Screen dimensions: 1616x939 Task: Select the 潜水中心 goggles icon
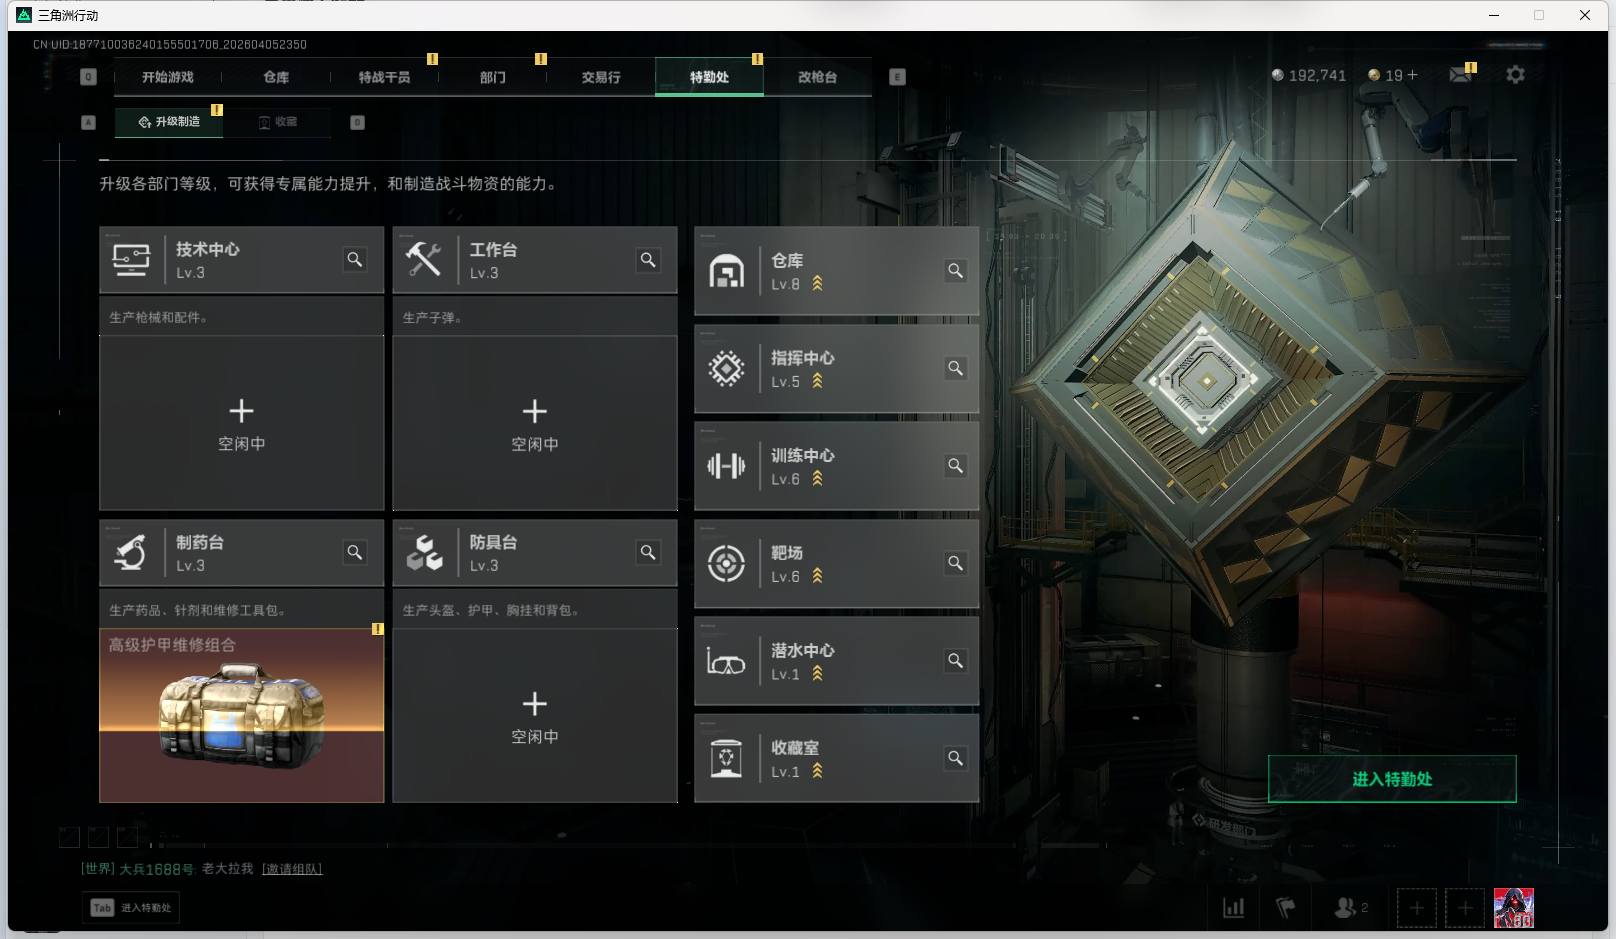coord(726,661)
